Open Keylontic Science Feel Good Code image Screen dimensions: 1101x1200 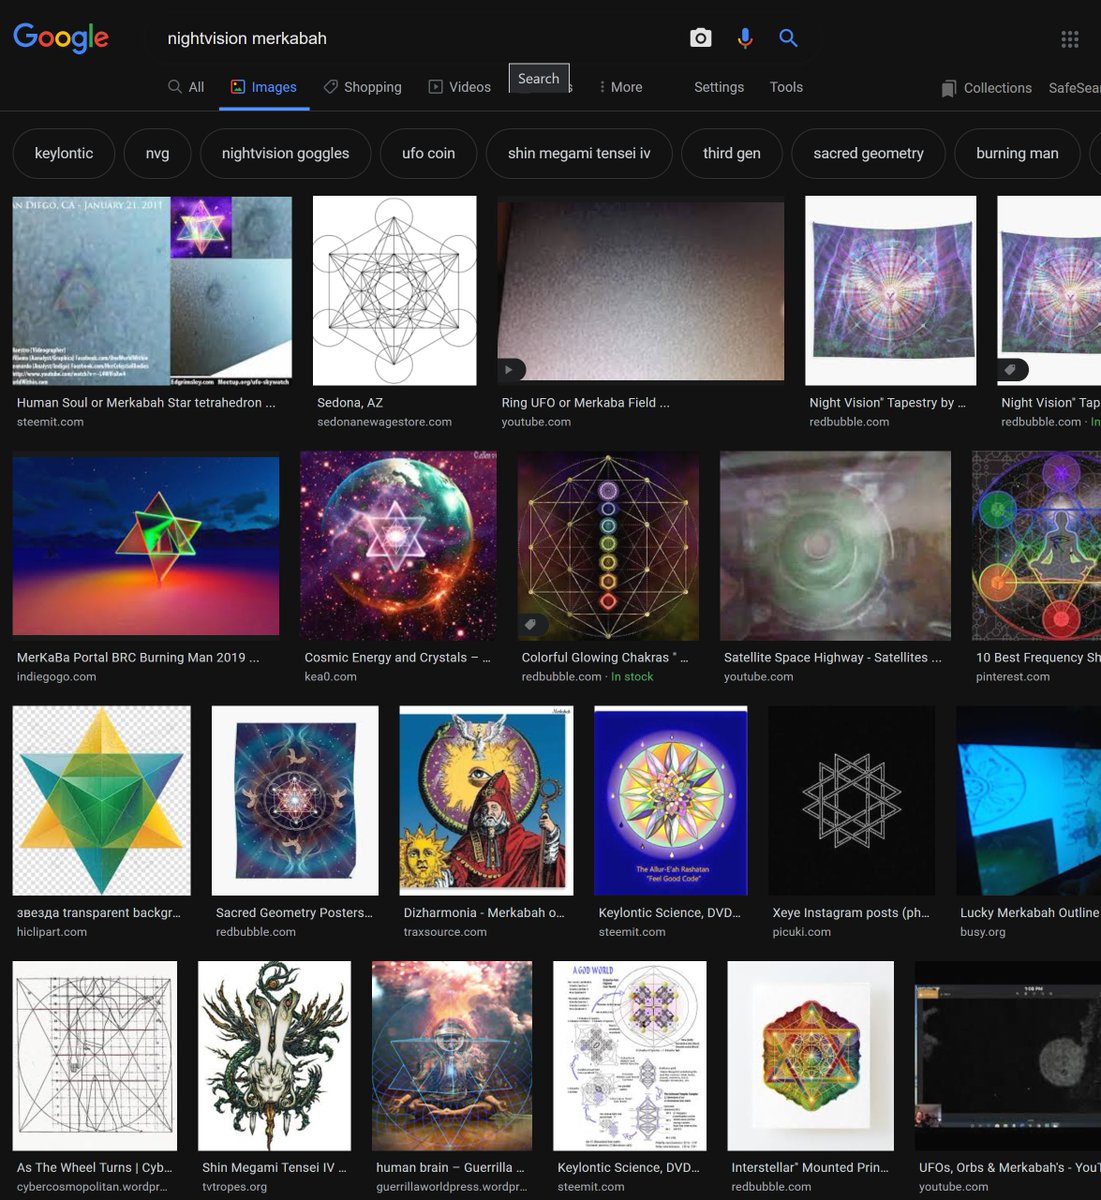tap(671, 800)
